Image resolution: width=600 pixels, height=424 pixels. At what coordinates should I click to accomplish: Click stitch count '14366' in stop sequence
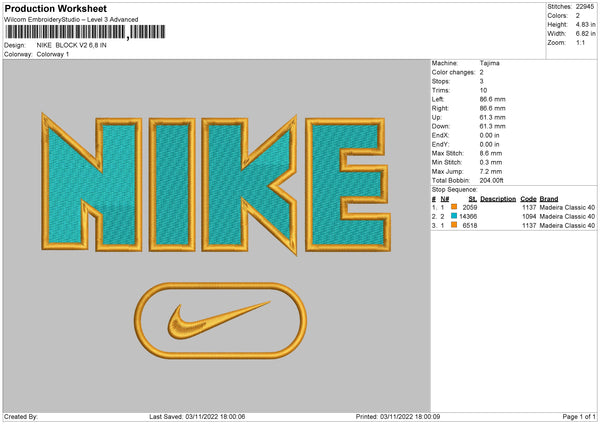pos(468,217)
